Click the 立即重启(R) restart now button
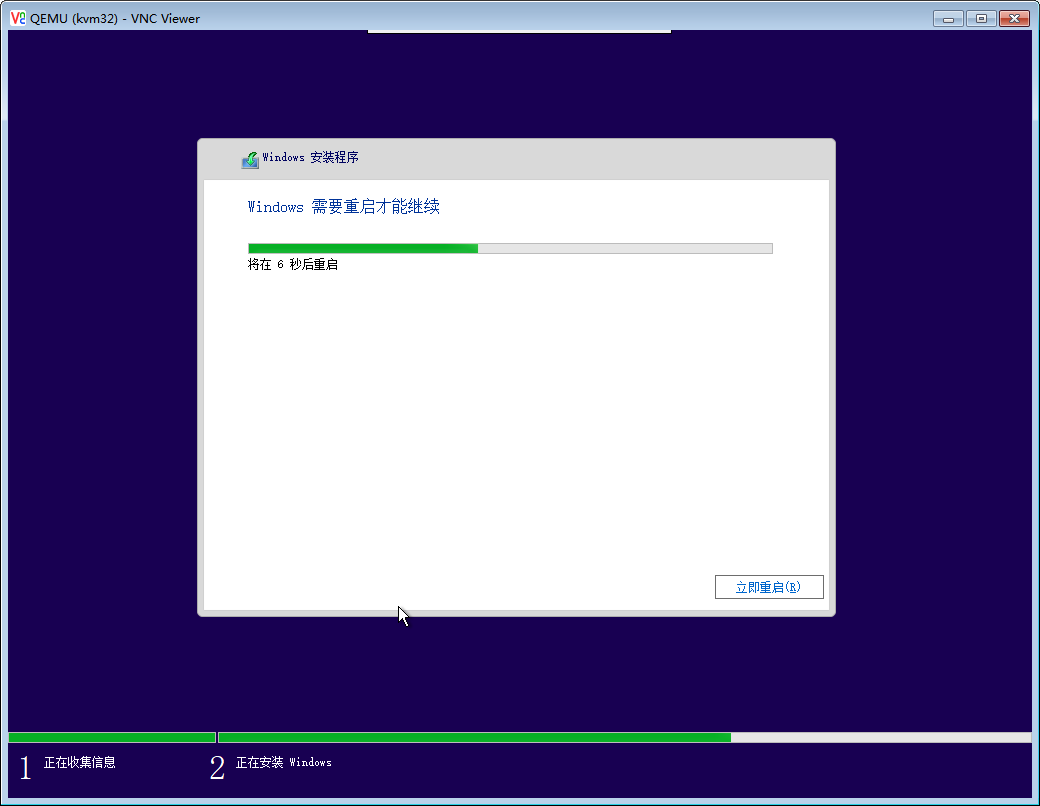Viewport: 1040px width, 806px height. (x=769, y=587)
